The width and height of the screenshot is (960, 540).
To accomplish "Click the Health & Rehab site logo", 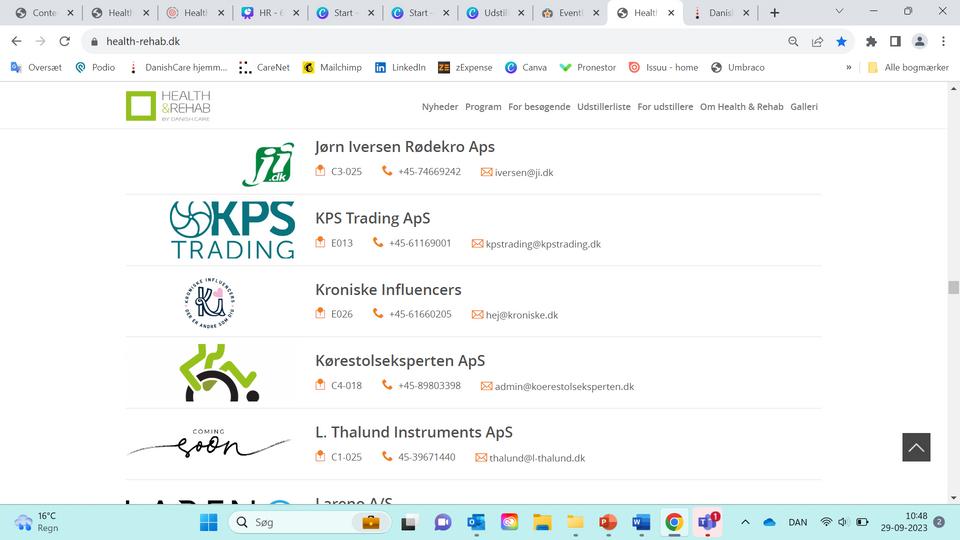I will 168,106.
